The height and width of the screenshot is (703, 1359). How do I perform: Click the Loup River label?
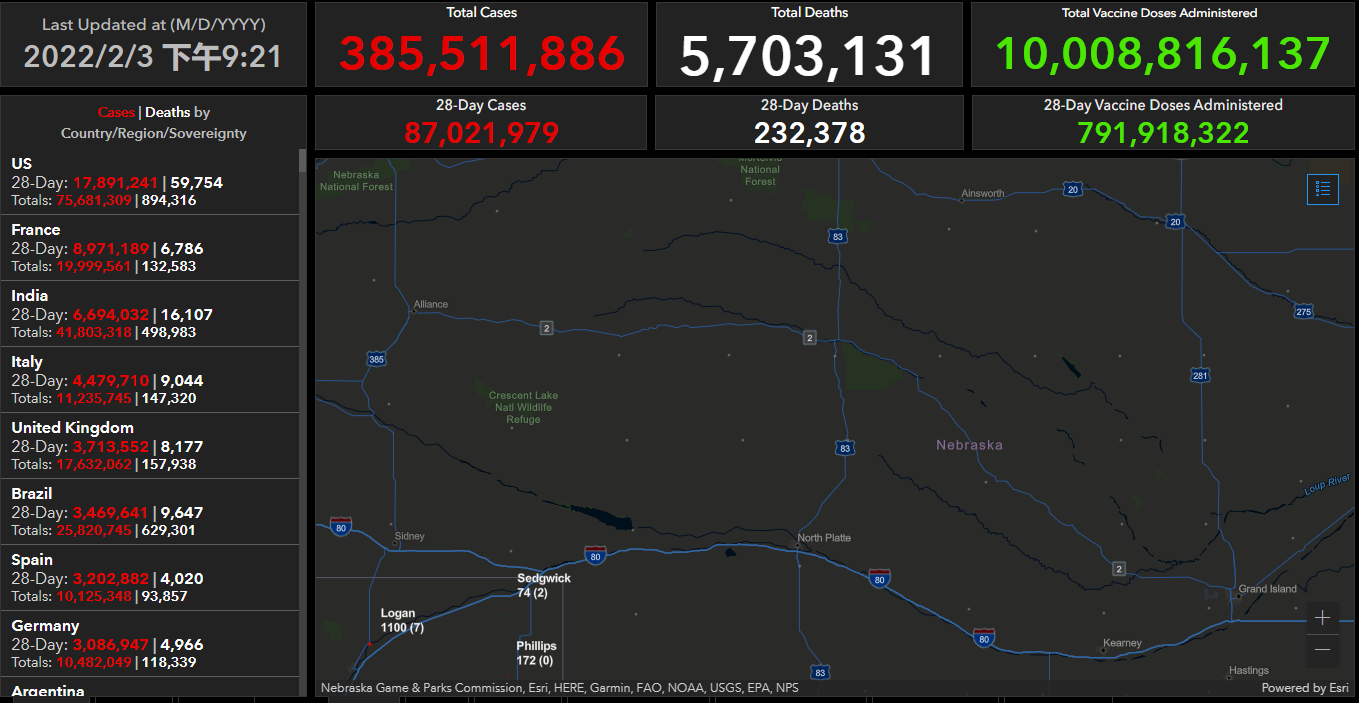pyautogui.click(x=1328, y=485)
